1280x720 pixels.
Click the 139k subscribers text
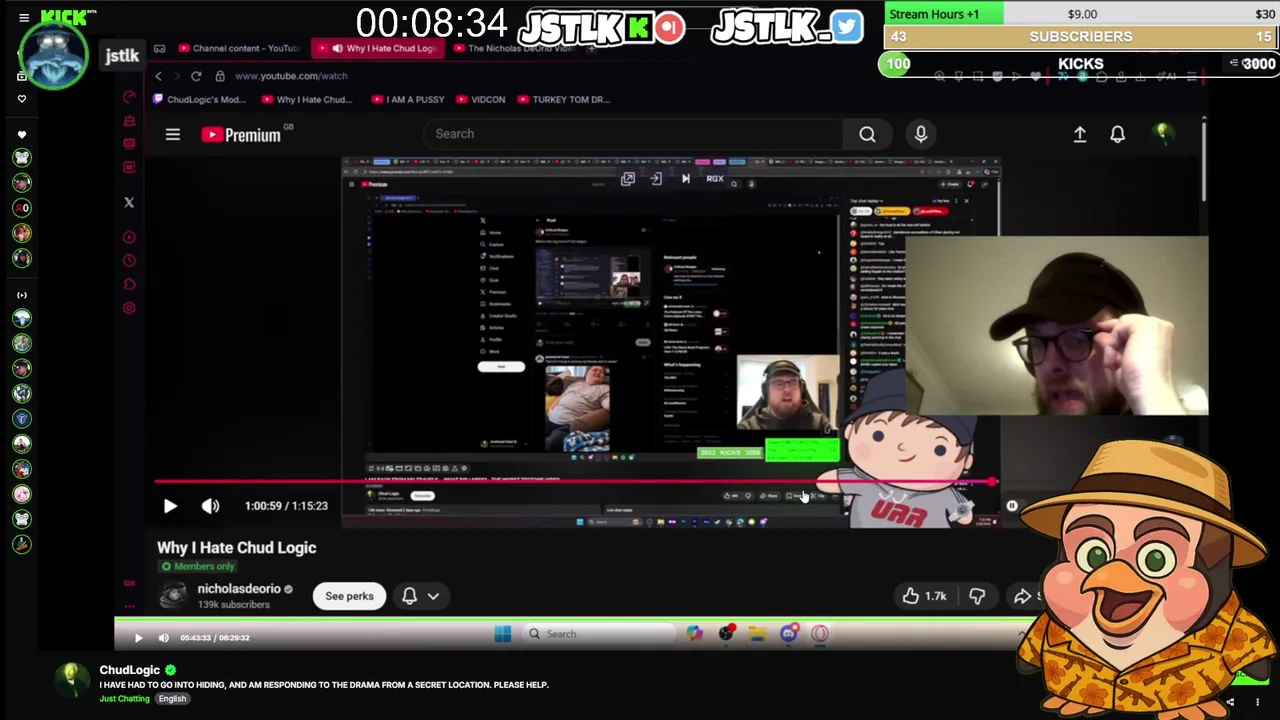coord(233,605)
